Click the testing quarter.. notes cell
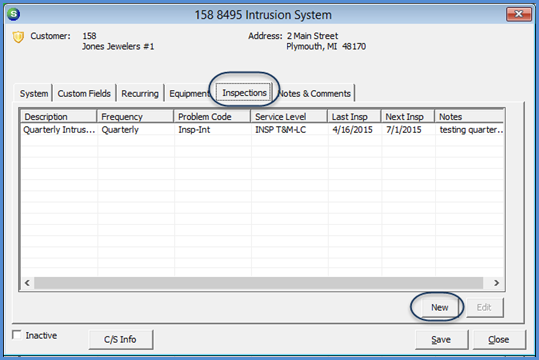This screenshot has height=360, width=539. (x=471, y=130)
